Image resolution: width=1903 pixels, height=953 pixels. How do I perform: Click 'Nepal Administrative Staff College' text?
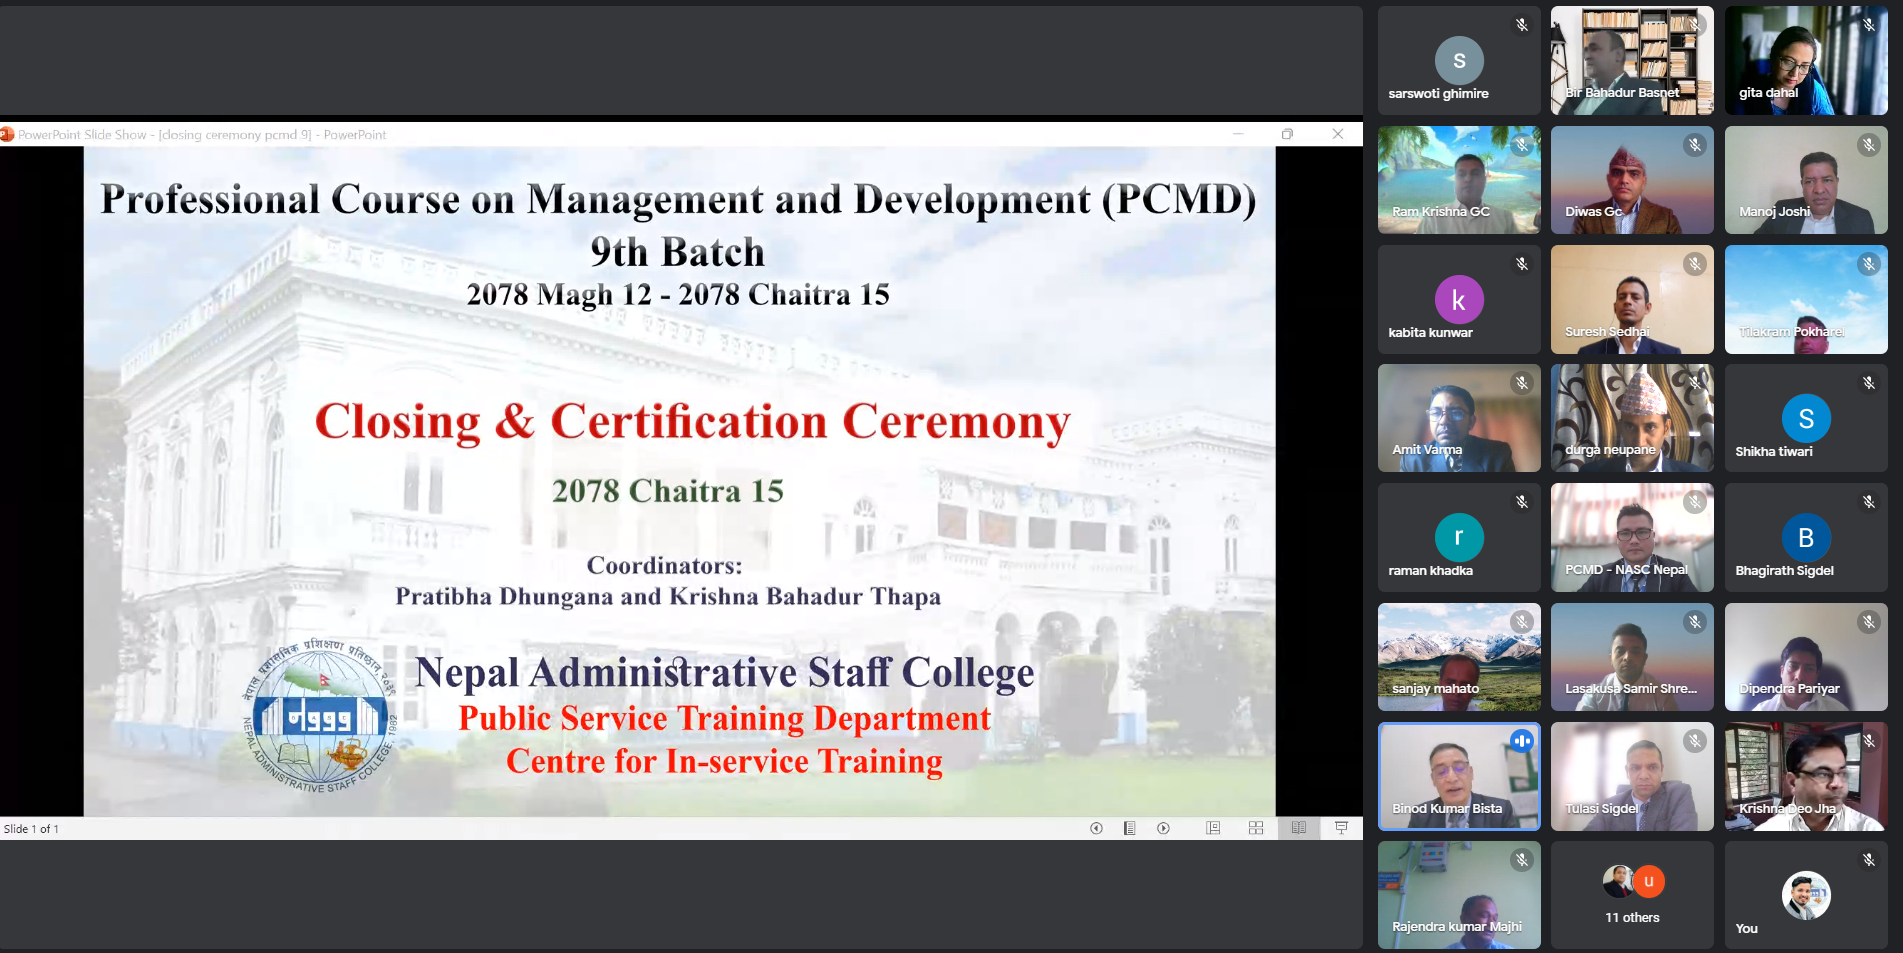click(725, 673)
